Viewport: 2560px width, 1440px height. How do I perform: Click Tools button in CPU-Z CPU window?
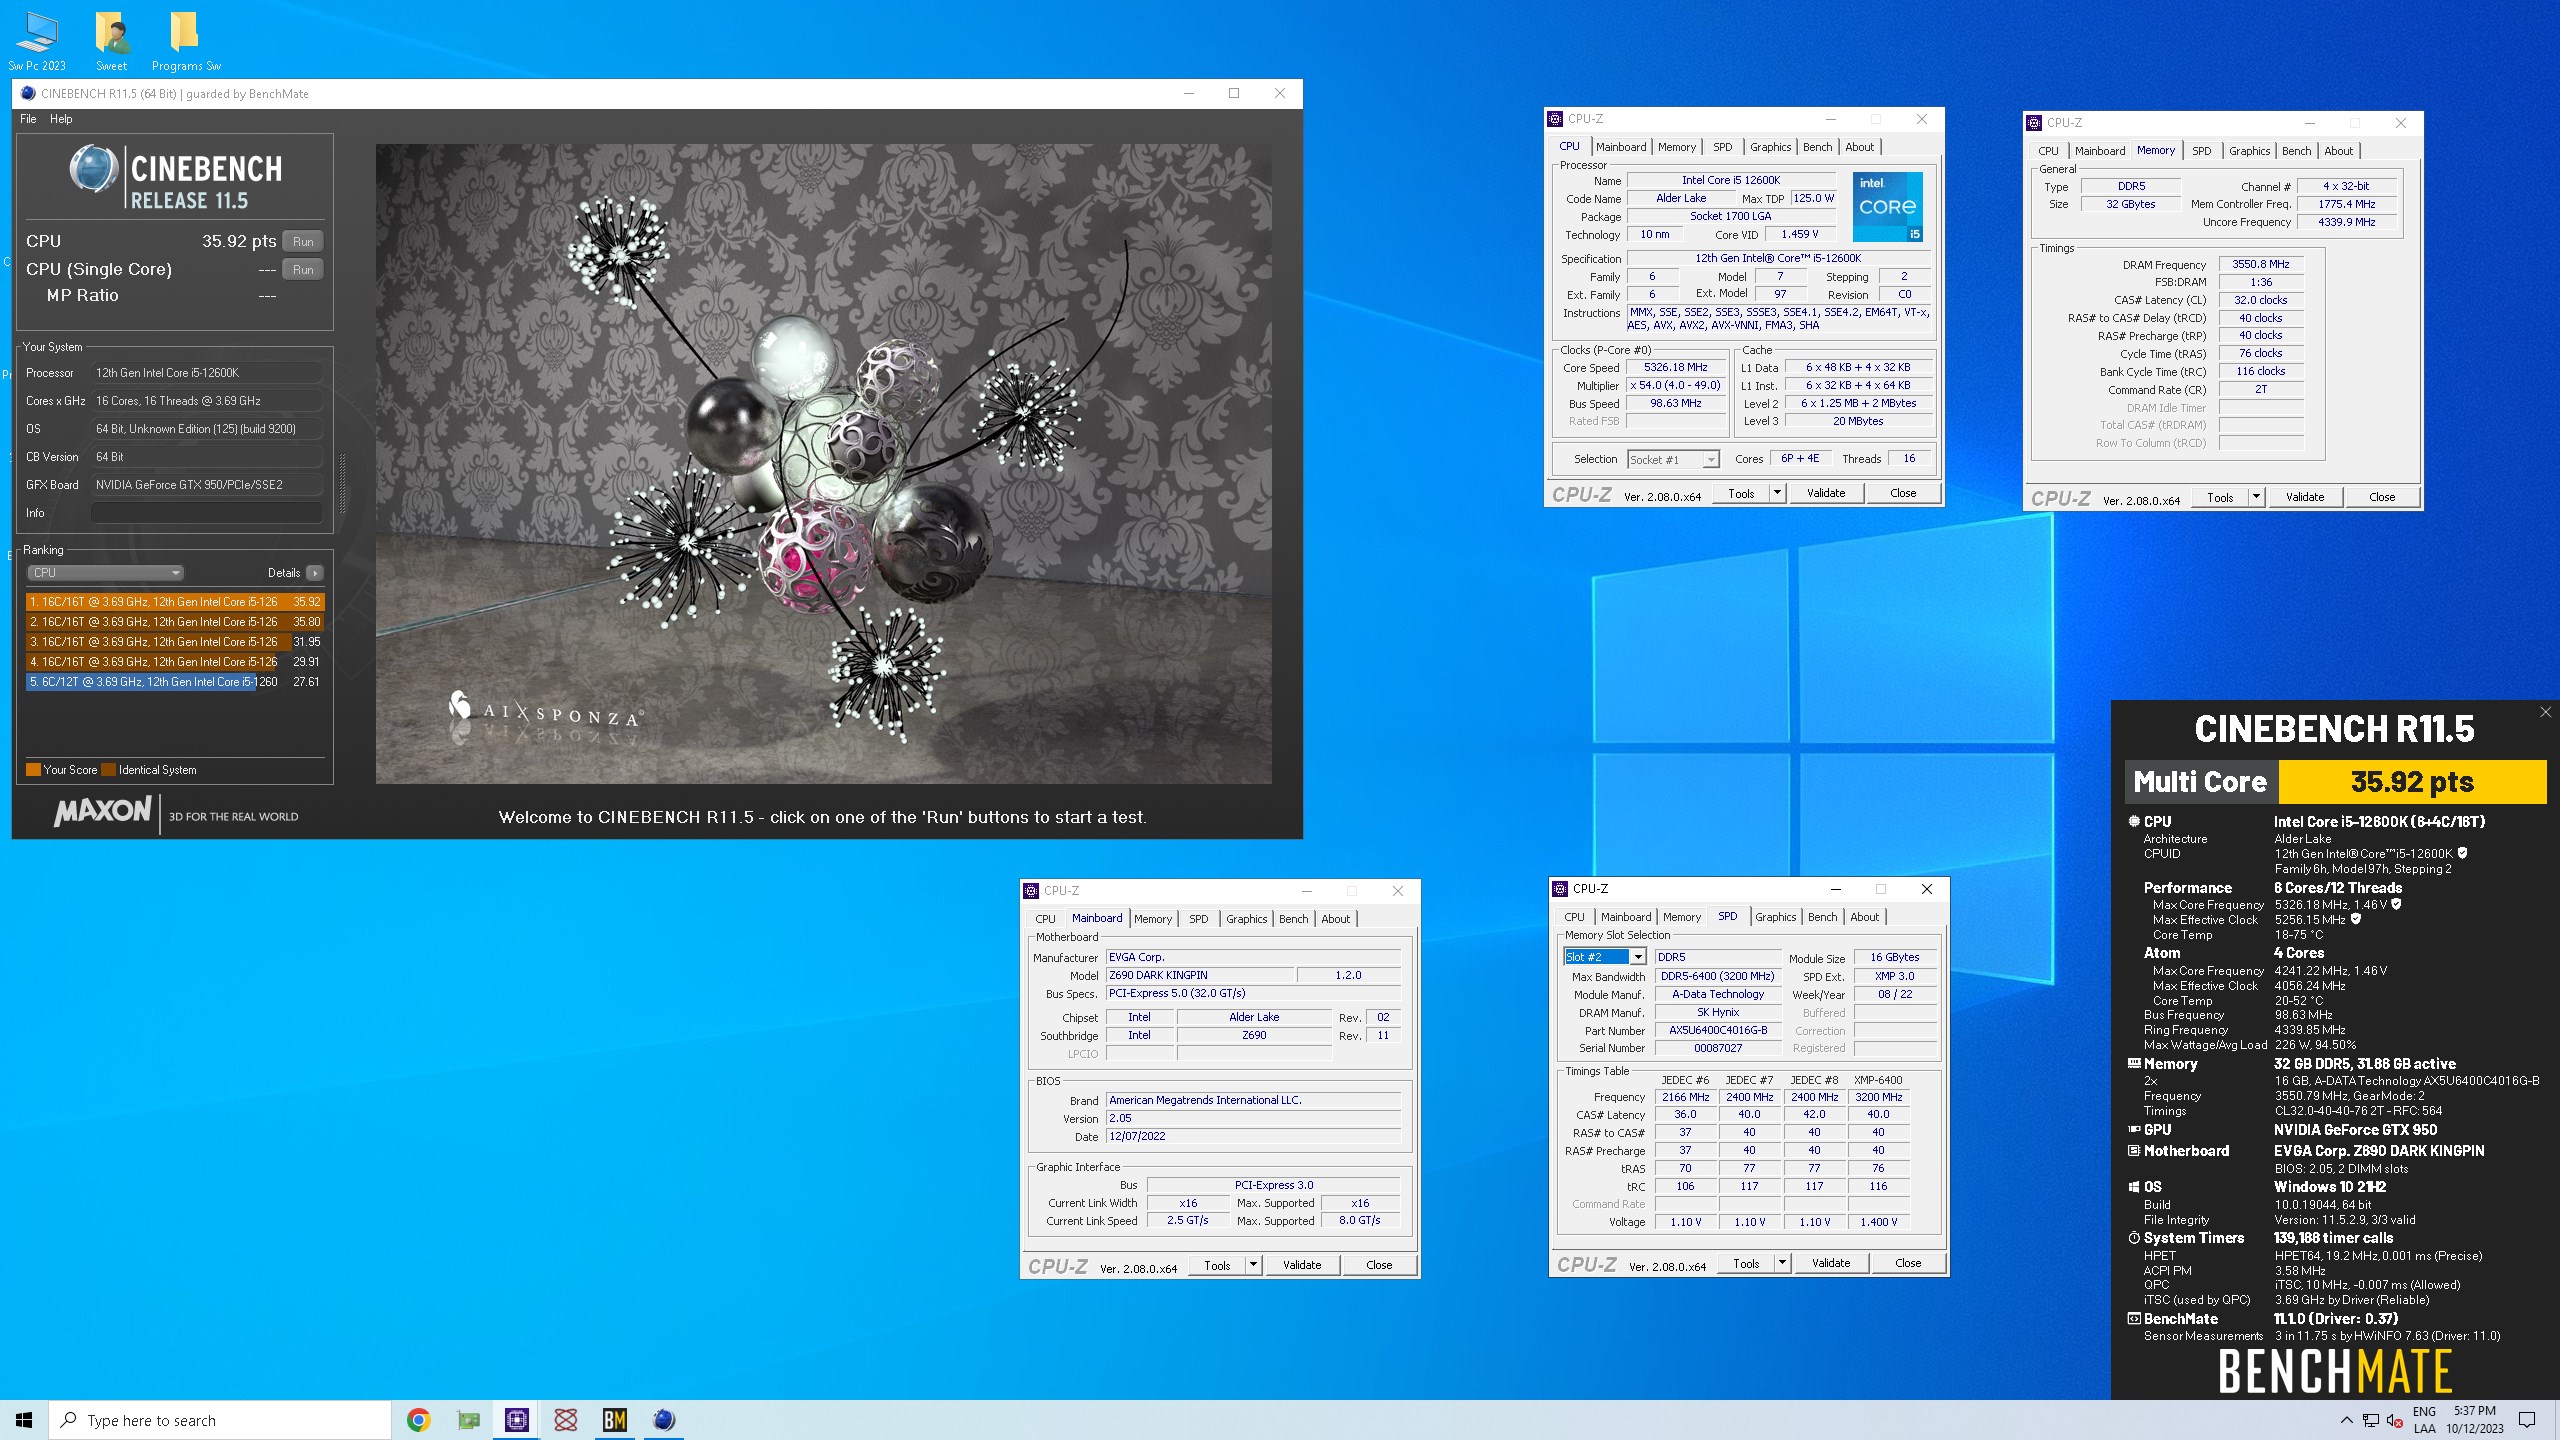click(1741, 493)
